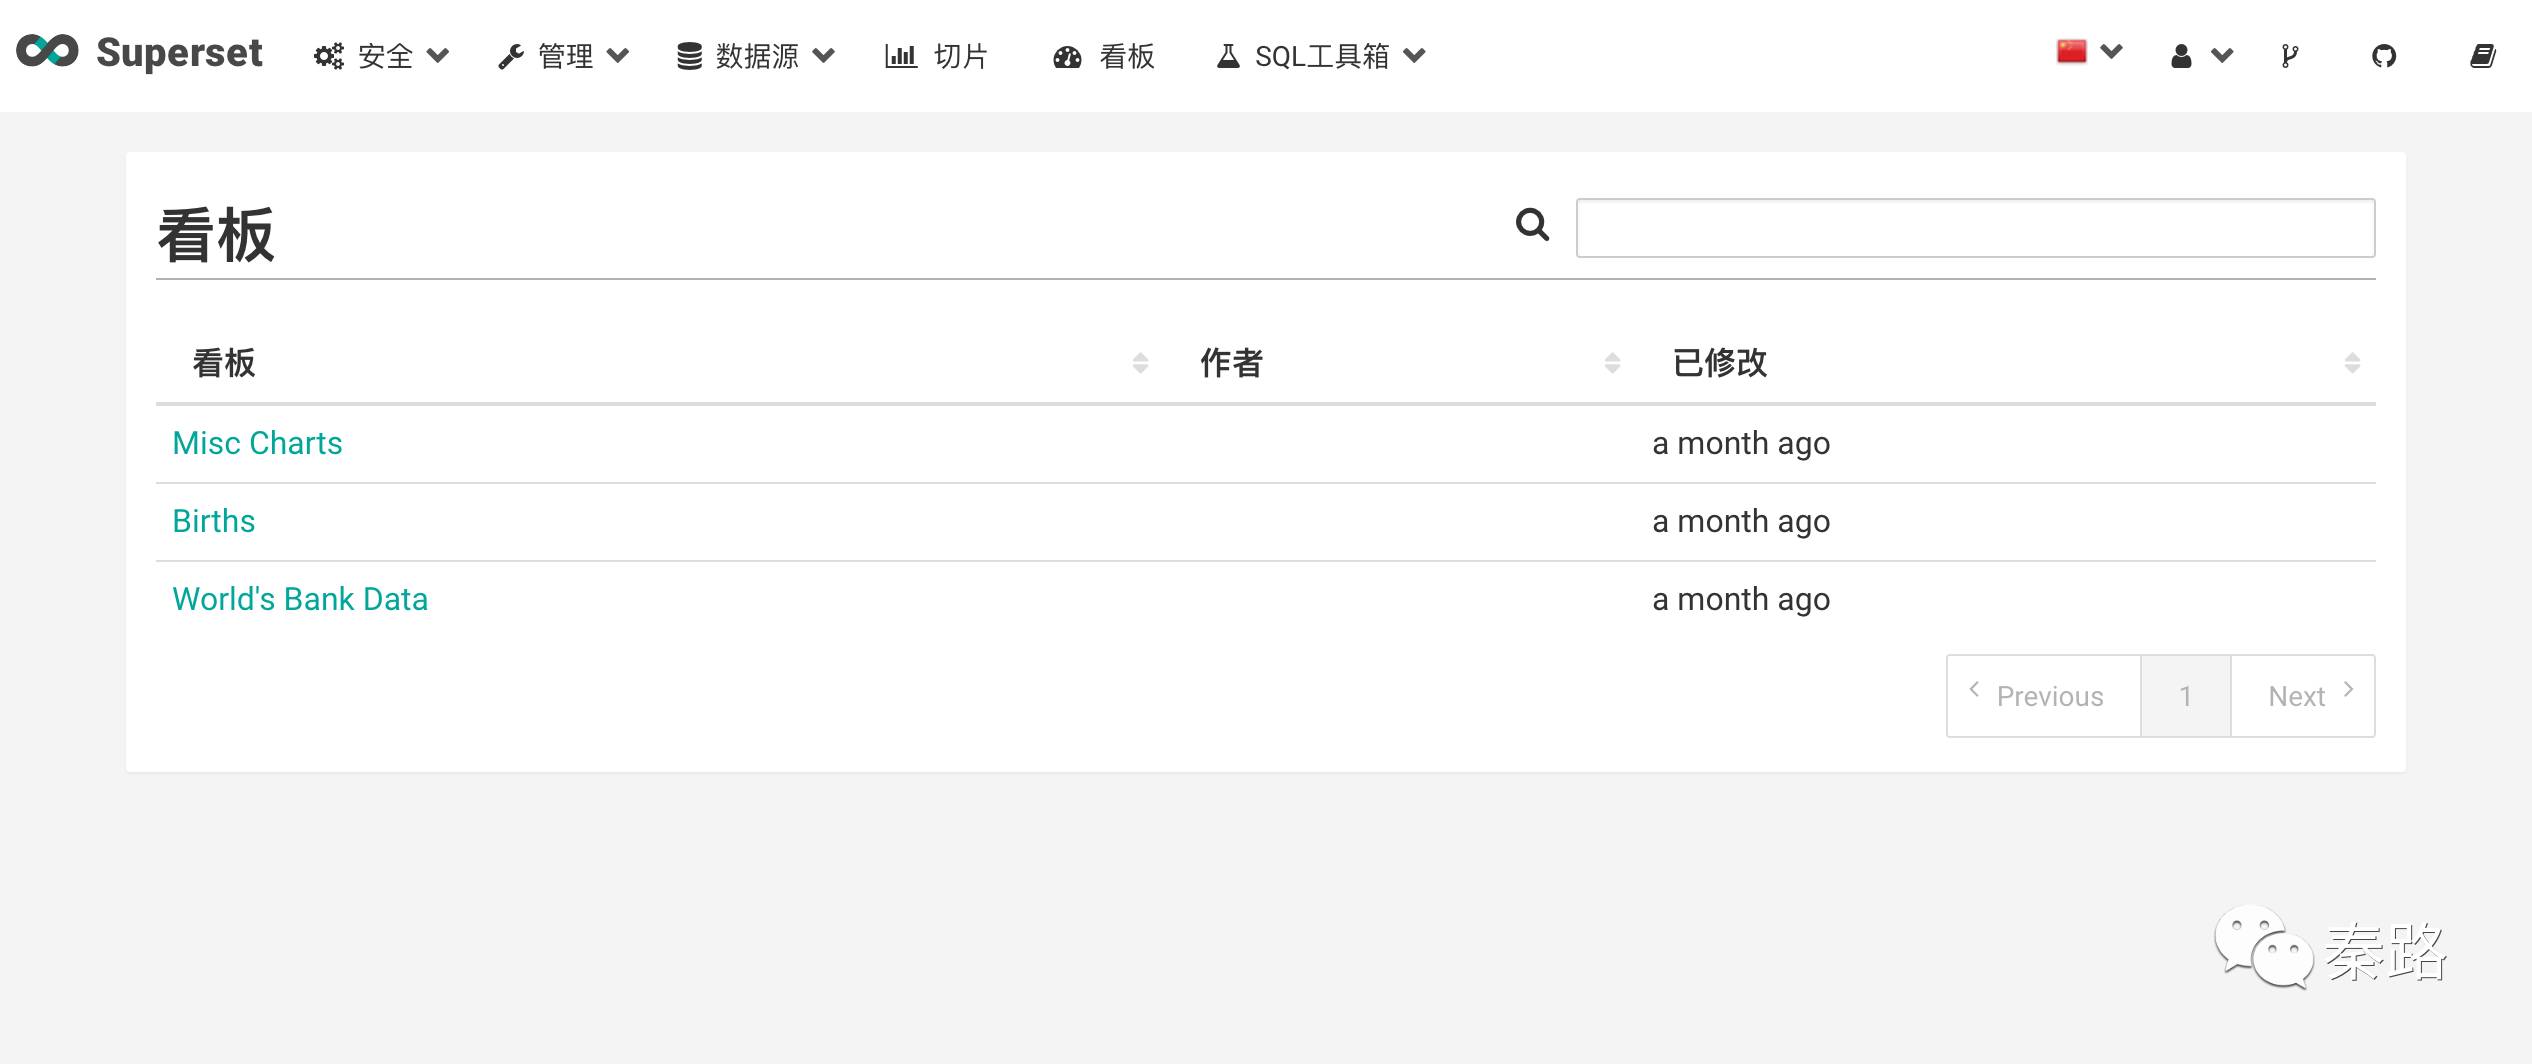The image size is (2532, 1064).
Task: Go to the Previous page
Action: [2044, 696]
